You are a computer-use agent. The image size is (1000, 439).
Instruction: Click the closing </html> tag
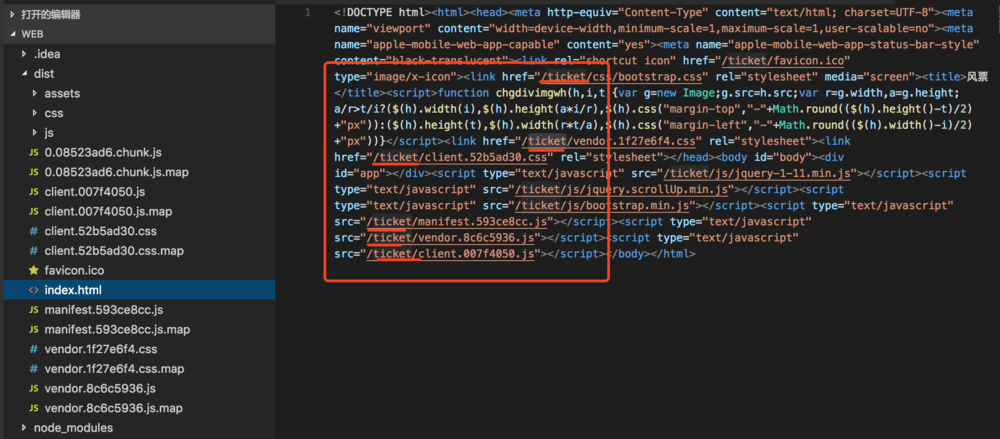point(672,254)
